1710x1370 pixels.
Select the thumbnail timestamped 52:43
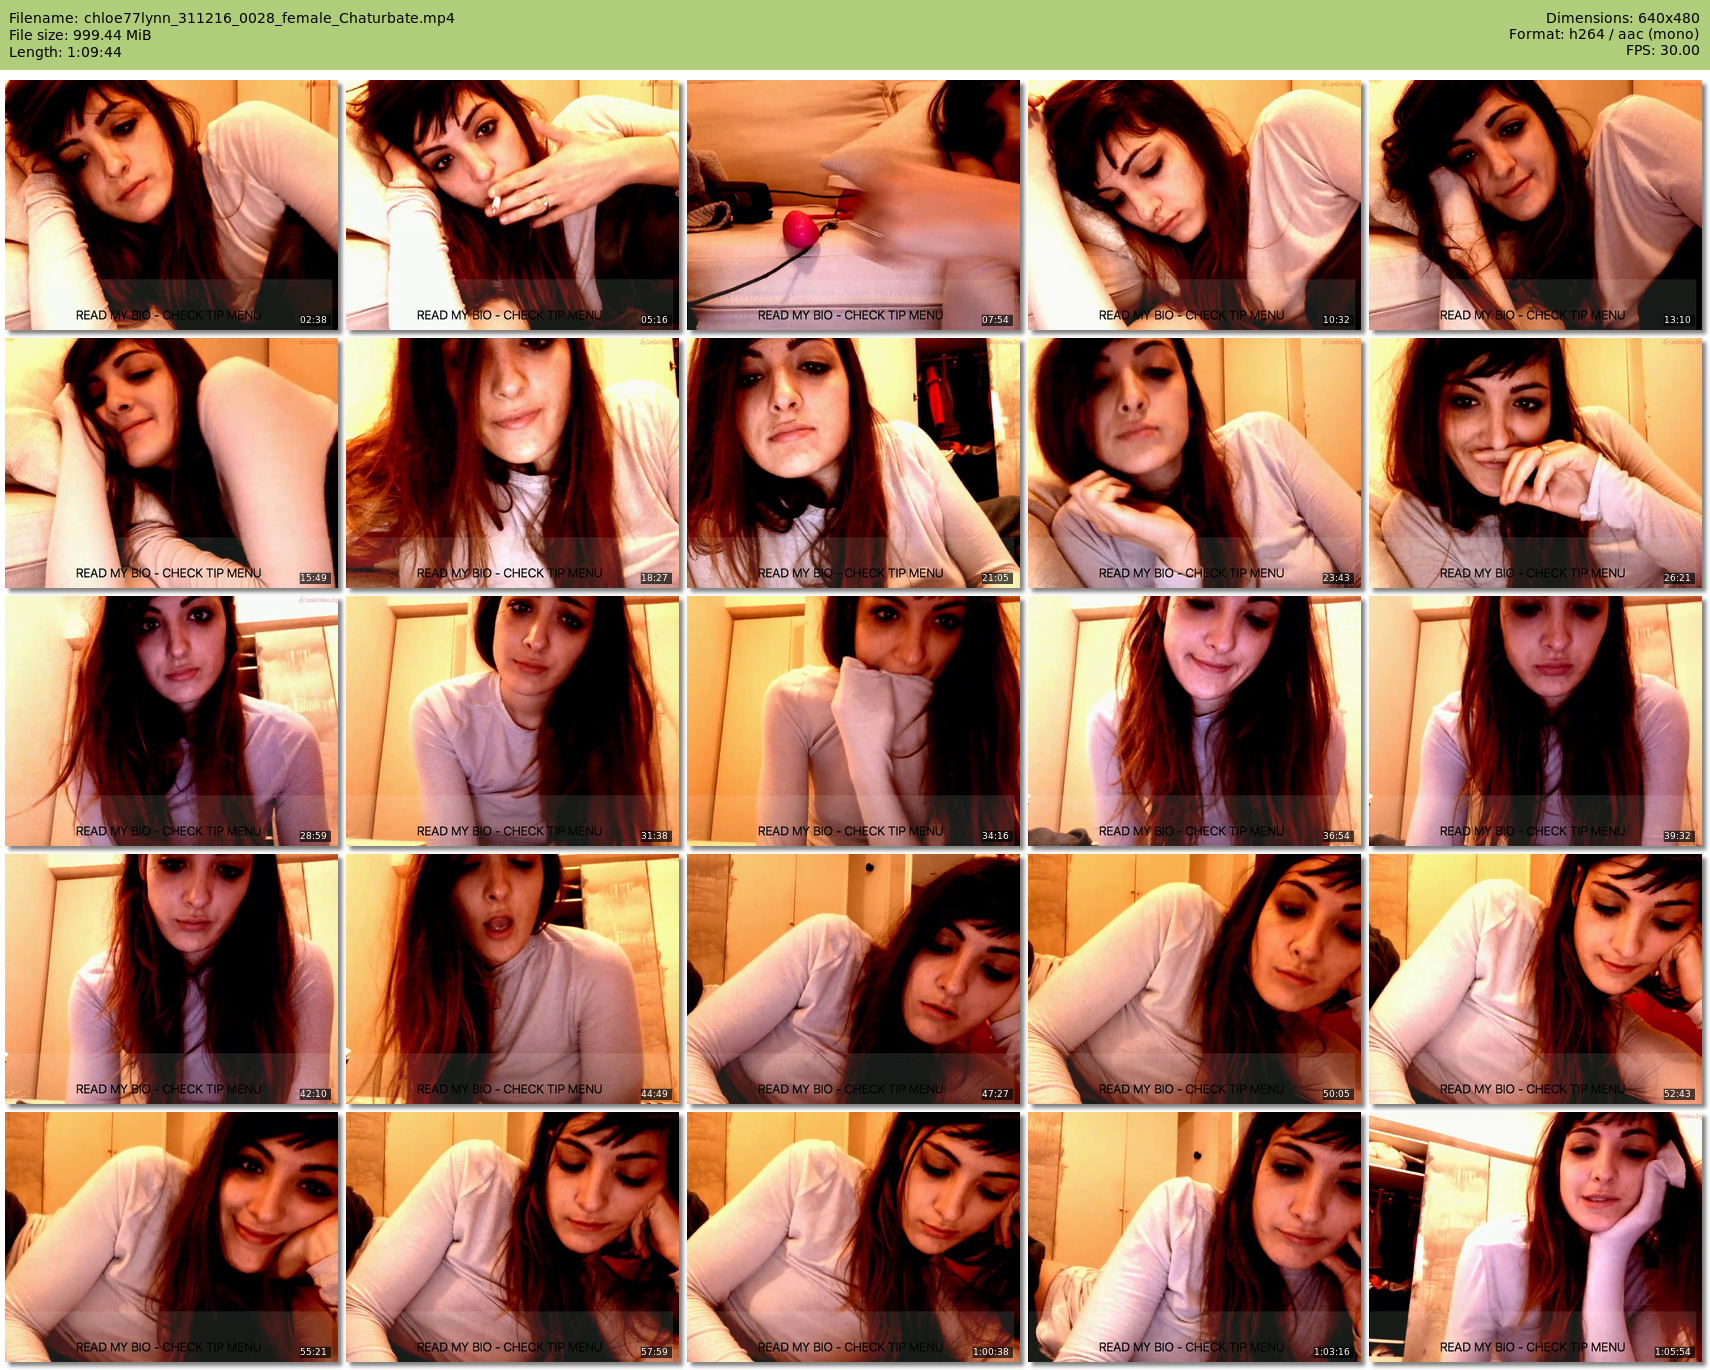point(1535,979)
